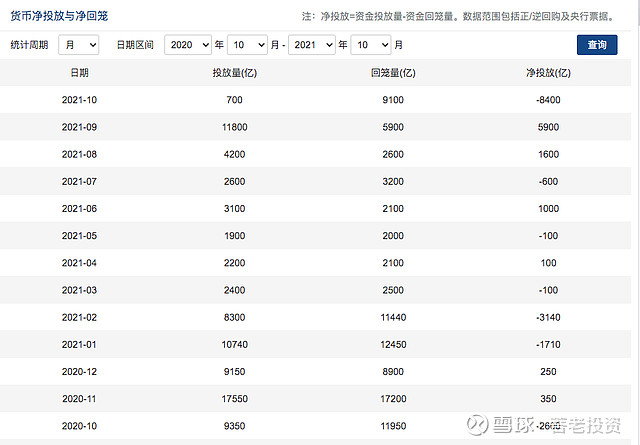Click the 1600 净投放 value

pos(548,154)
